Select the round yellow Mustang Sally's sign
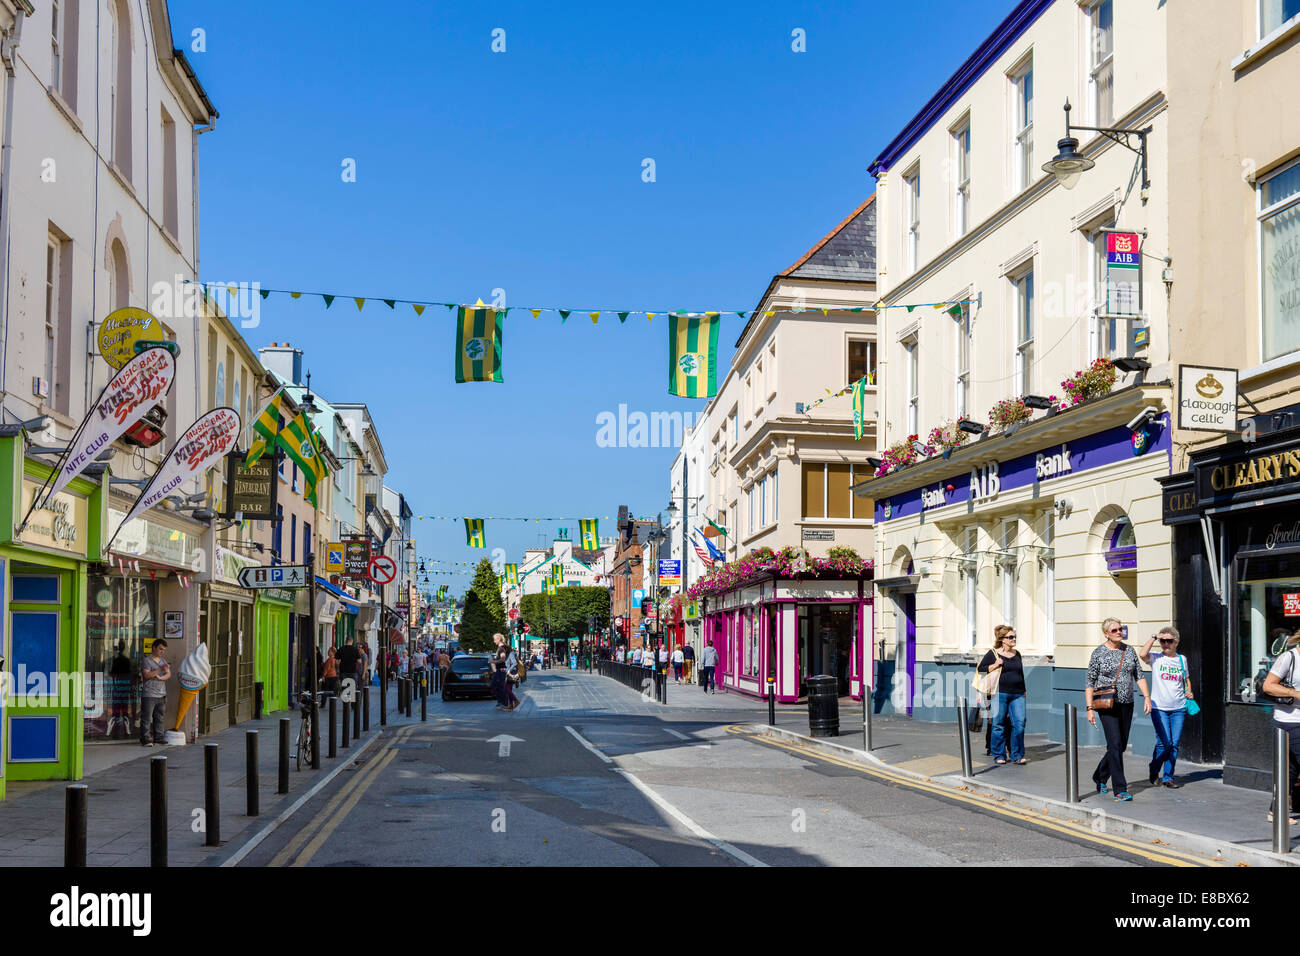This screenshot has height=956, width=1300. [129, 336]
